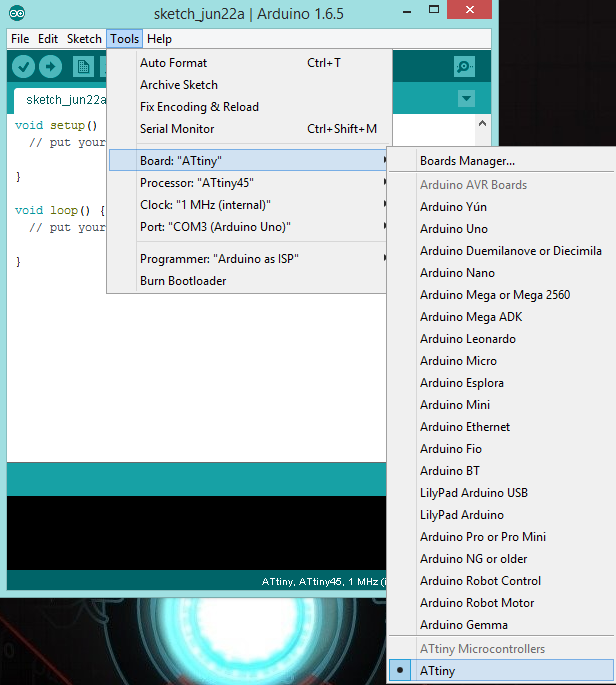
Task: Switch to the sketch_jun22a tab
Action: pos(61,100)
